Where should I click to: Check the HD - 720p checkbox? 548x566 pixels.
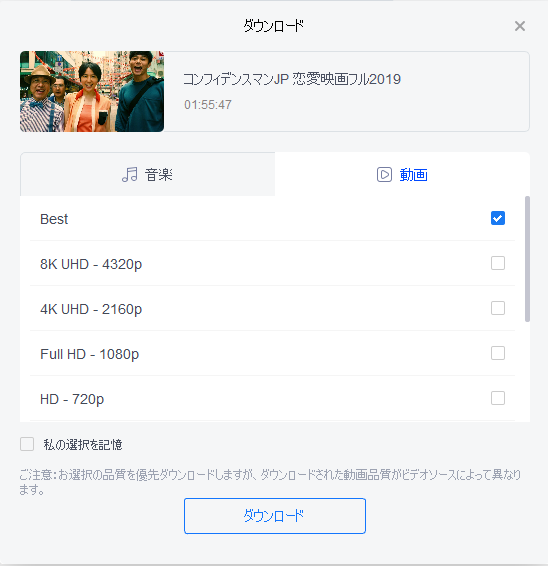[498, 398]
